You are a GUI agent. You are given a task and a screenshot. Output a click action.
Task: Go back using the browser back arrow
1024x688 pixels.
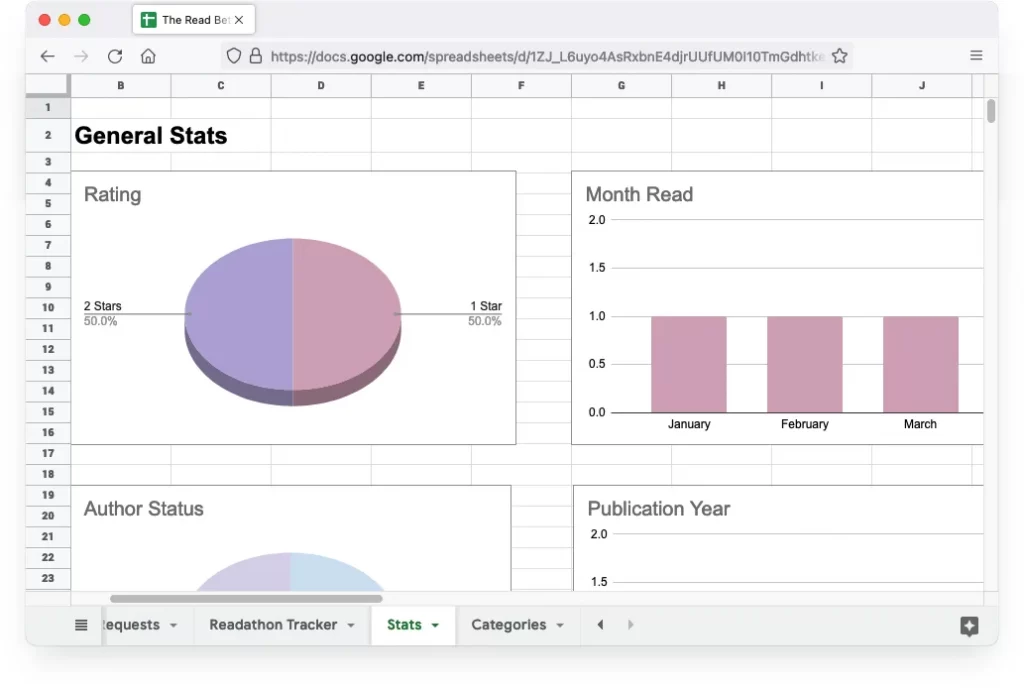47,56
